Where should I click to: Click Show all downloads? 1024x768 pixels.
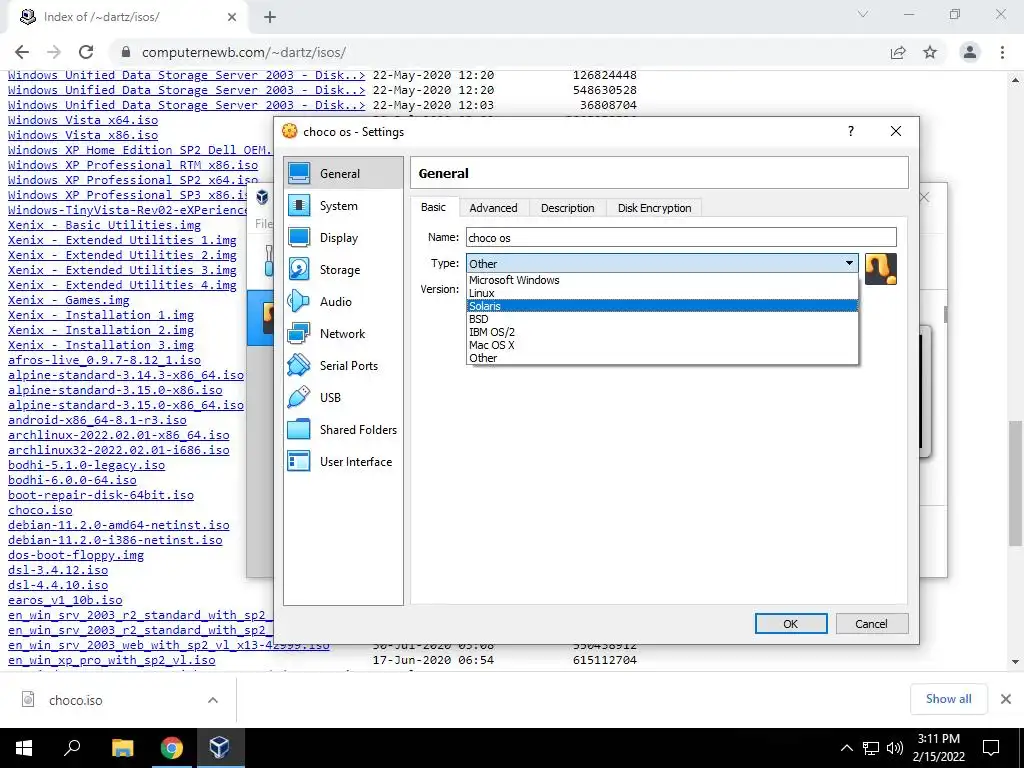[948, 699]
